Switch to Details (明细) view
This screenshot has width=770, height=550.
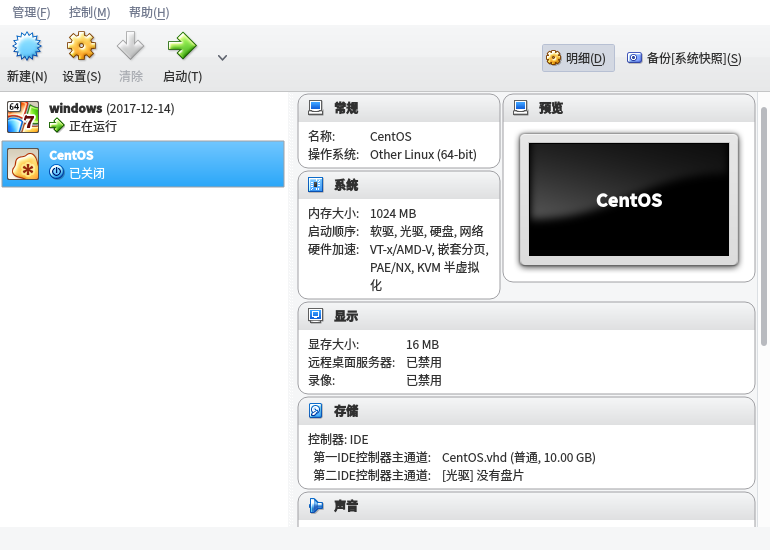(x=578, y=58)
